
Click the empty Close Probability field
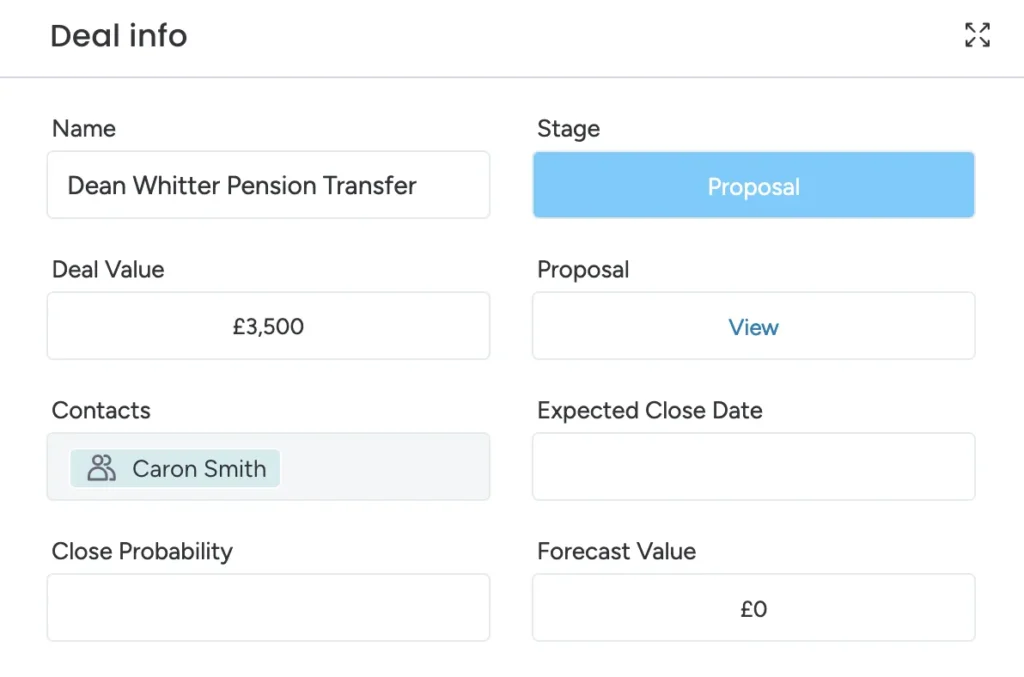(x=268, y=607)
